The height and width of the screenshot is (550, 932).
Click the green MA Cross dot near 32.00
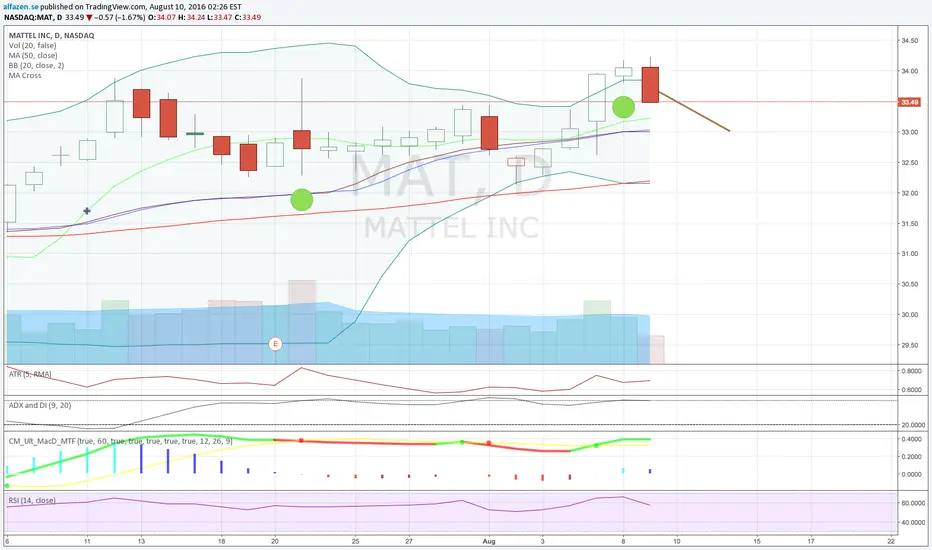pos(301,200)
